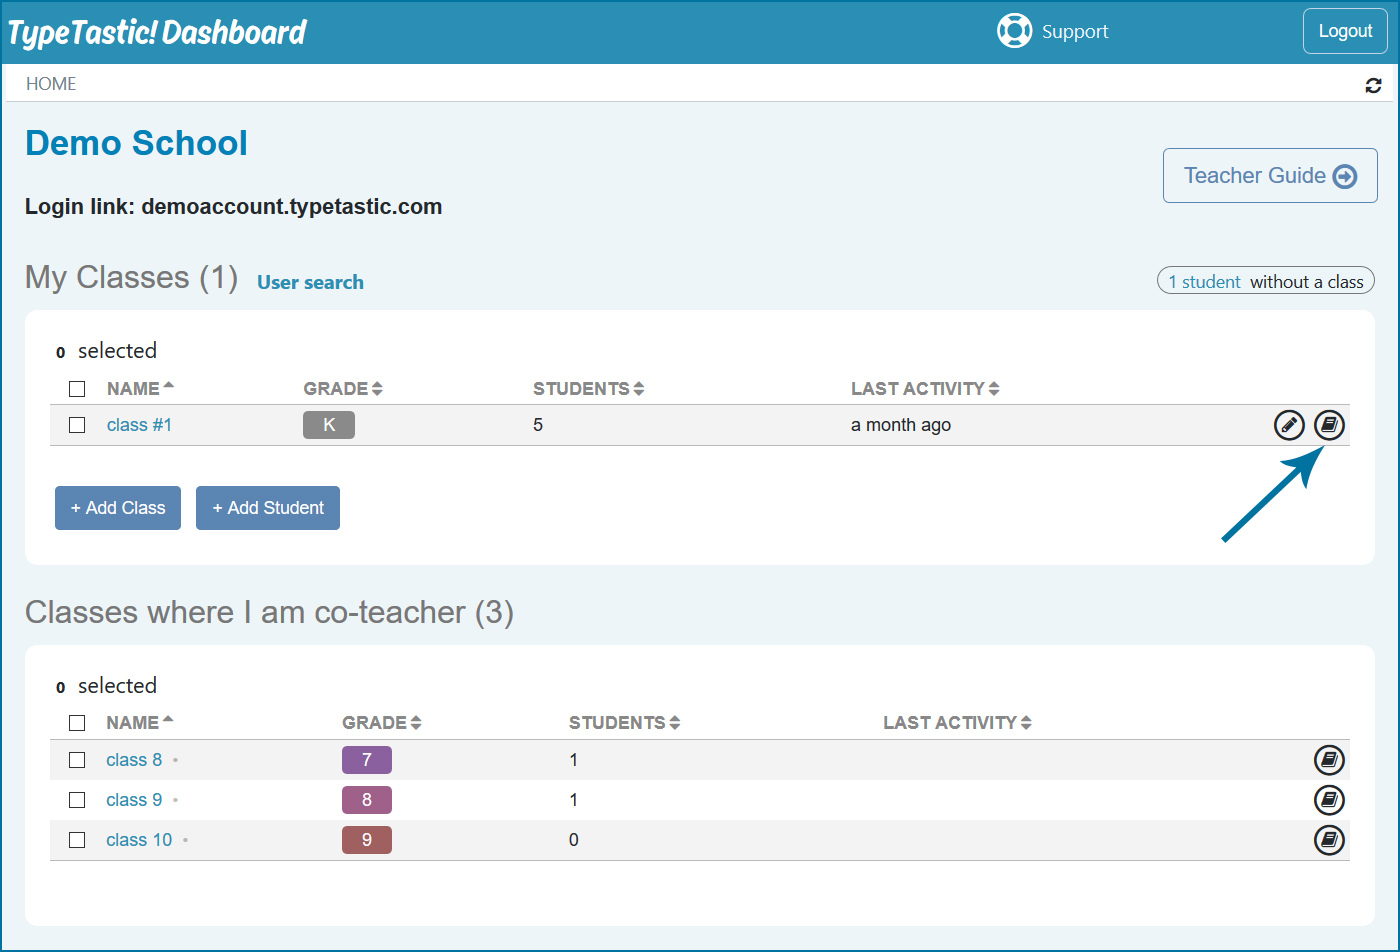Check the box next to class 8
The width and height of the screenshot is (1400, 952).
point(77,759)
